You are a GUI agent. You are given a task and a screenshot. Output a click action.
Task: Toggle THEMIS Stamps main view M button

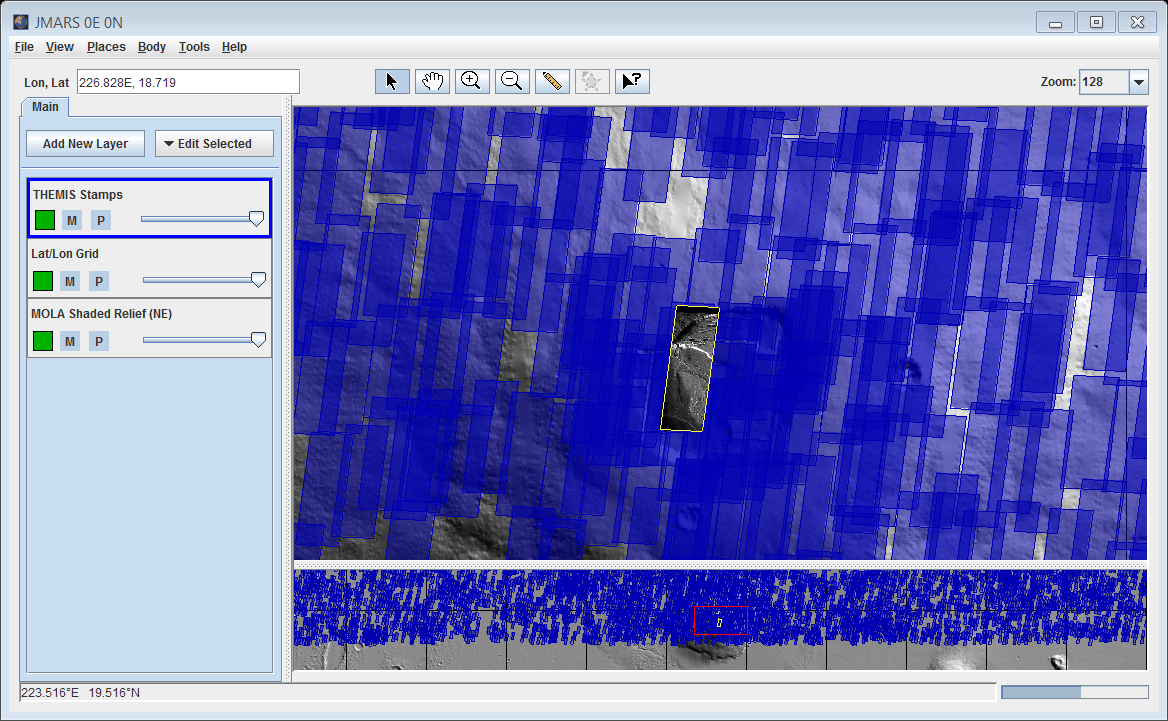tap(72, 220)
